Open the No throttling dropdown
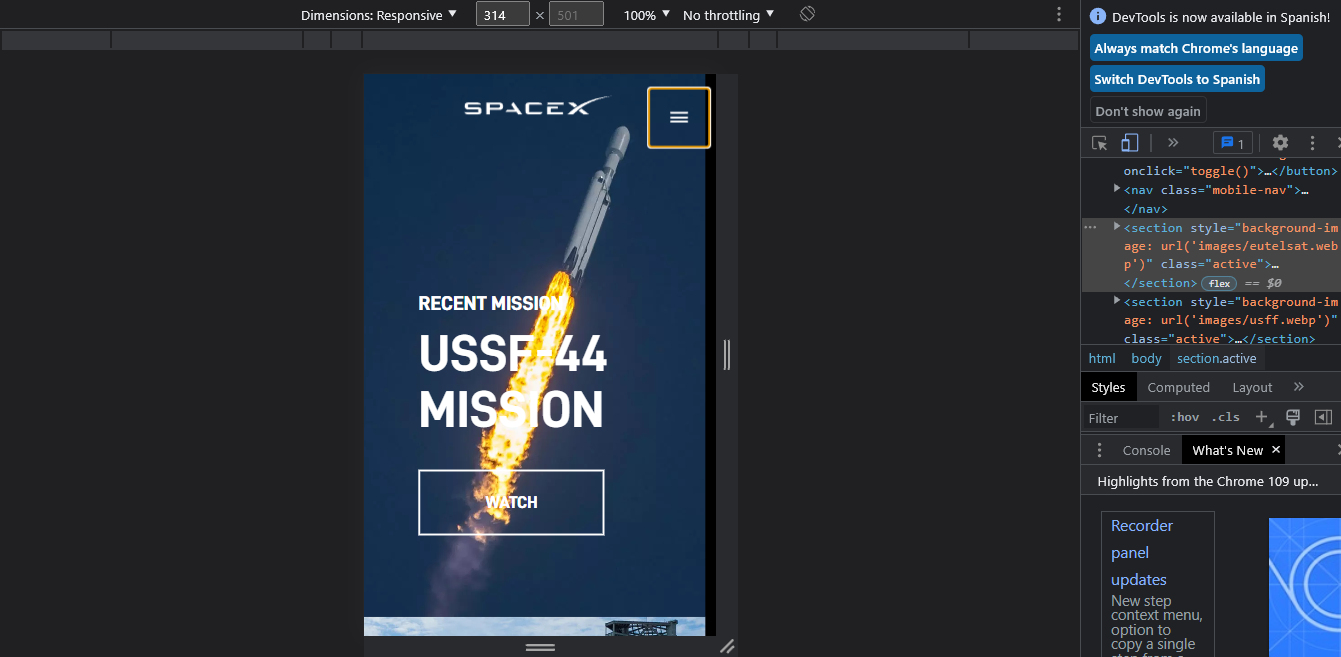This screenshot has height=657, width=1341. 728,14
